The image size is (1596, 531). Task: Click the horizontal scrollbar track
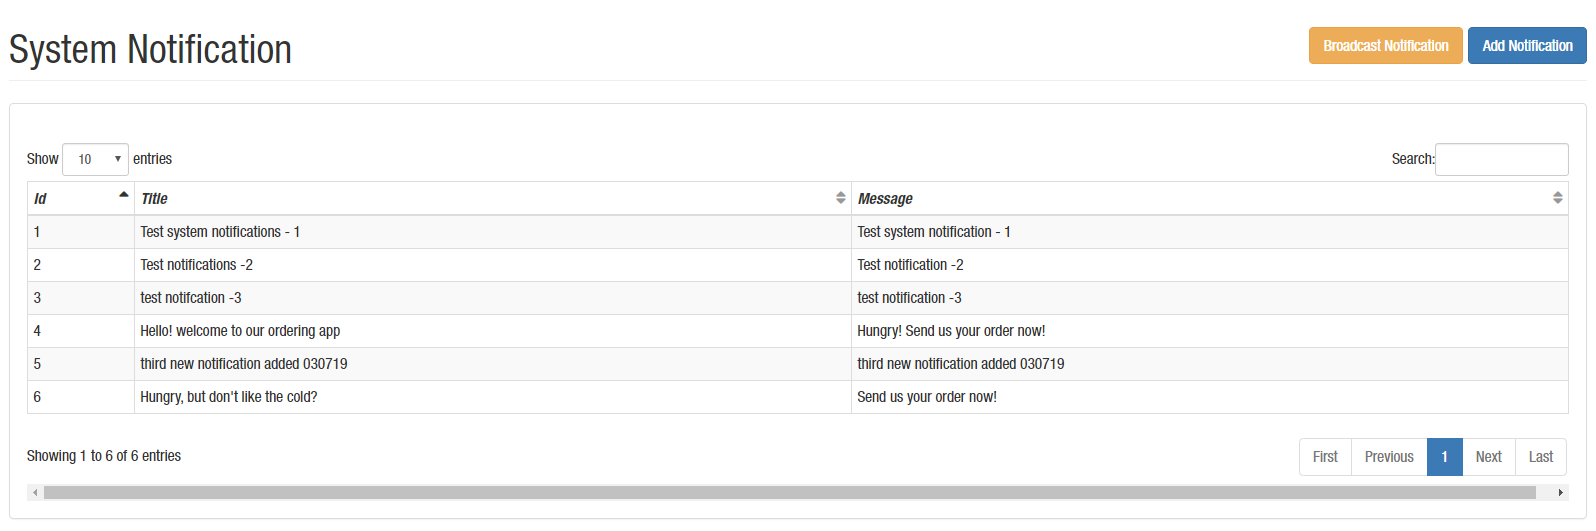(790, 492)
